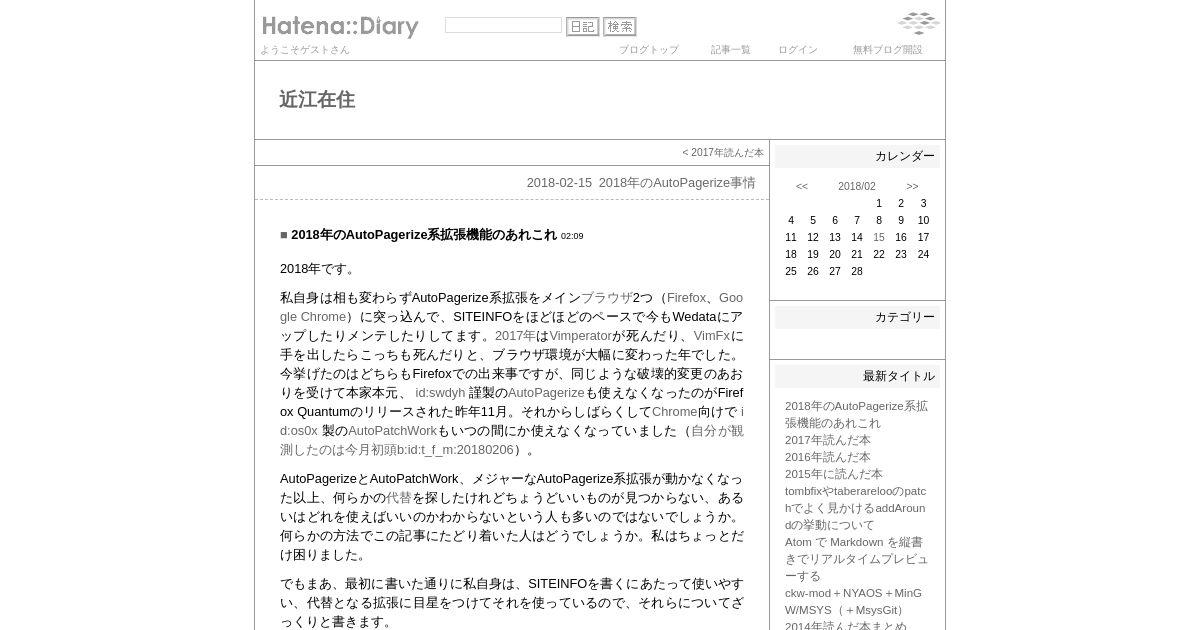This screenshot has height=630, width=1200.
Task: Open 無料ブログ開設 in header menu
Action: click(888, 50)
